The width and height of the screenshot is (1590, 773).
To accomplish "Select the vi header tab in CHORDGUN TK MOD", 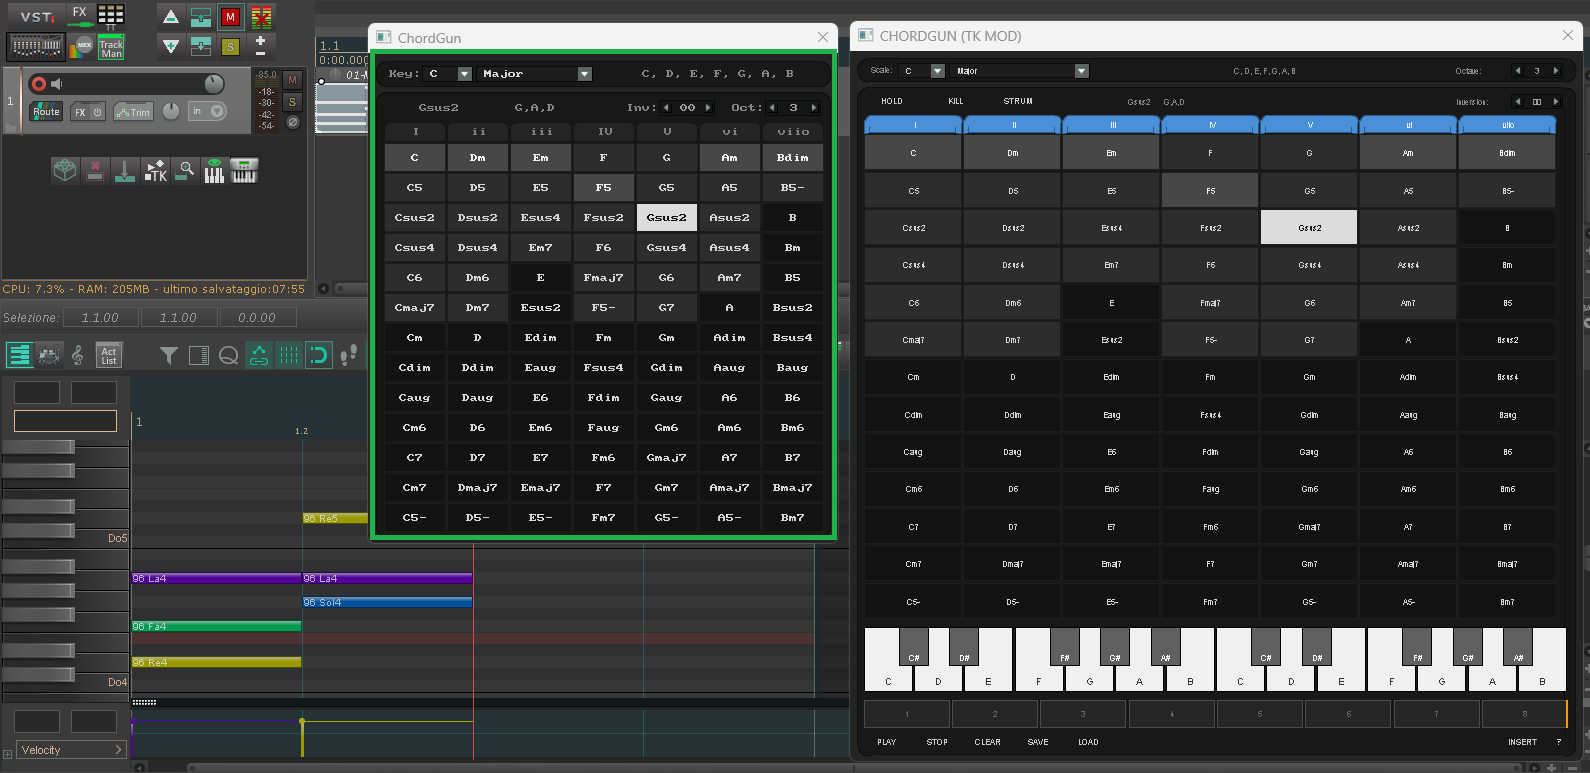I will click(x=1409, y=125).
